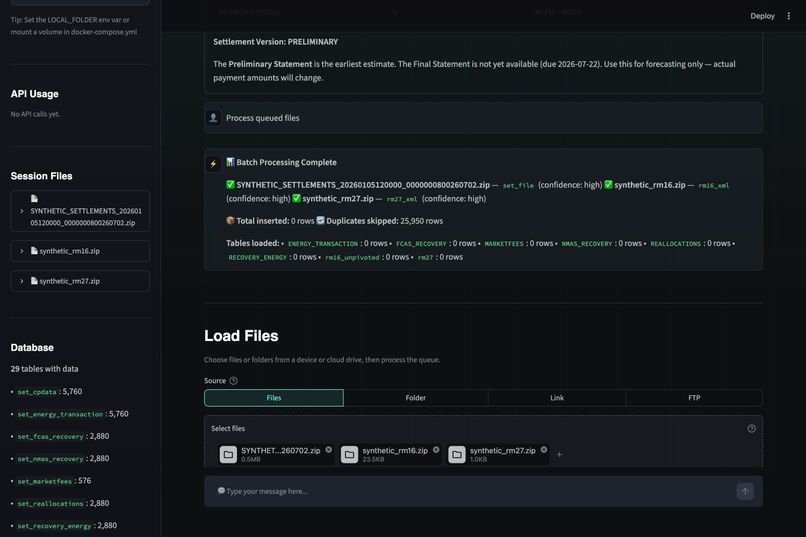Image resolution: width=806 pixels, height=537 pixels.
Task: Click the API Usage heading
Action: click(34, 94)
